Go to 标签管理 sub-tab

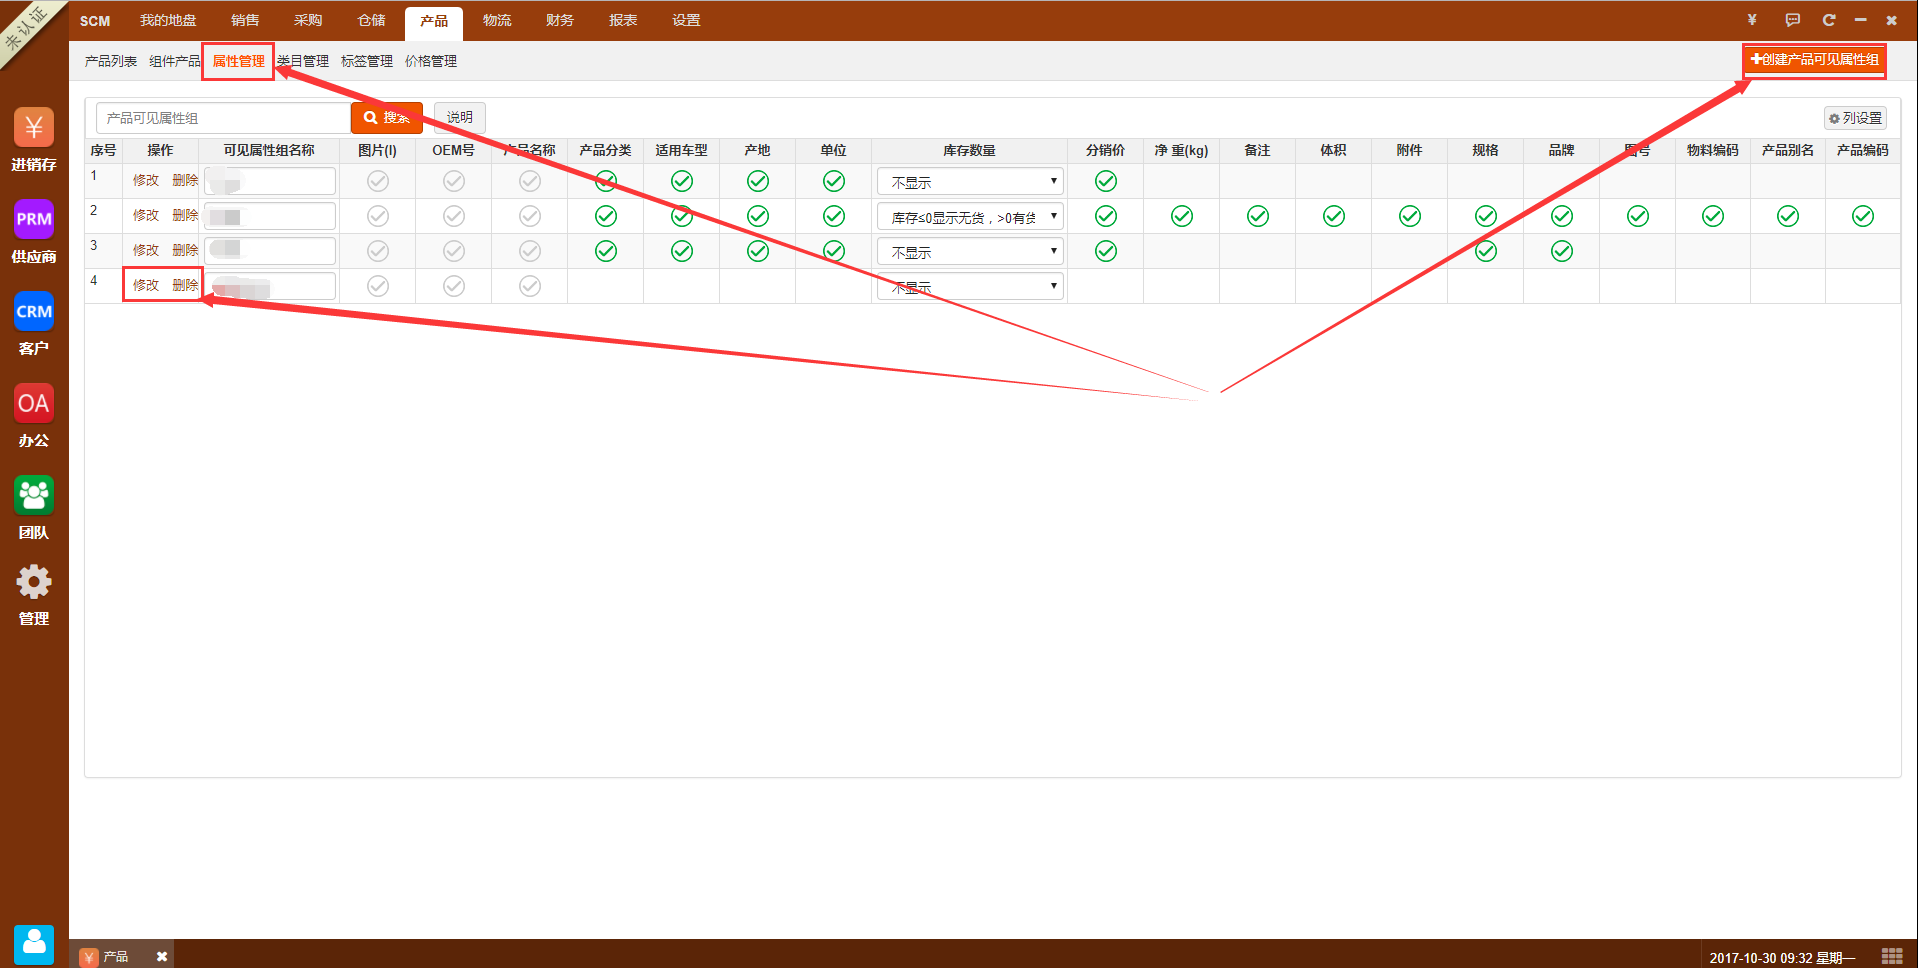coord(367,61)
